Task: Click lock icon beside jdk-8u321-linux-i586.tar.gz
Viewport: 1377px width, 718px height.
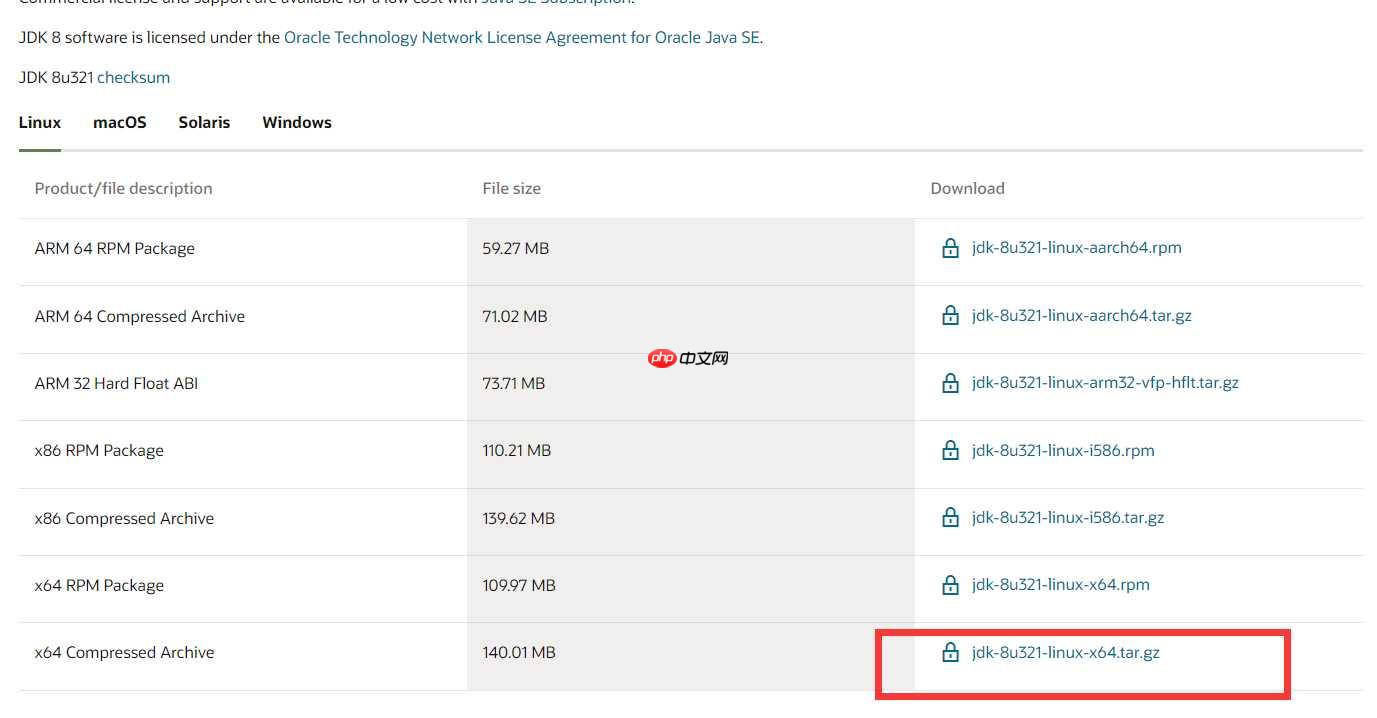Action: (x=950, y=518)
